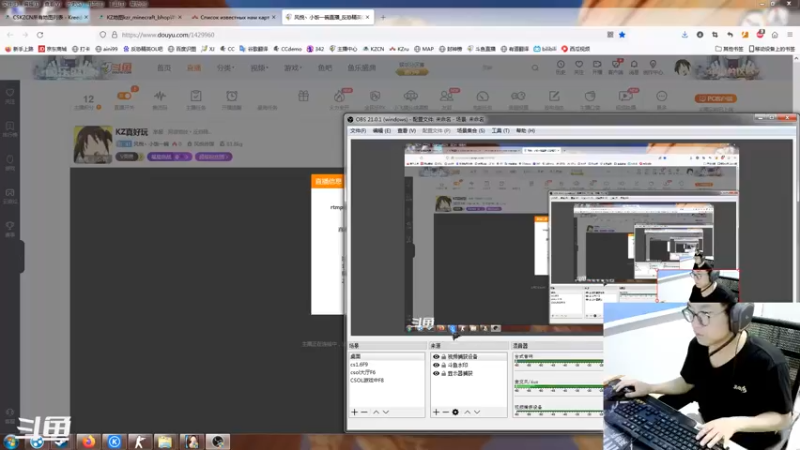Toggle the lock on the 显示器捕获 source
This screenshot has width=800, height=450.
pyautogui.click(x=443, y=373)
